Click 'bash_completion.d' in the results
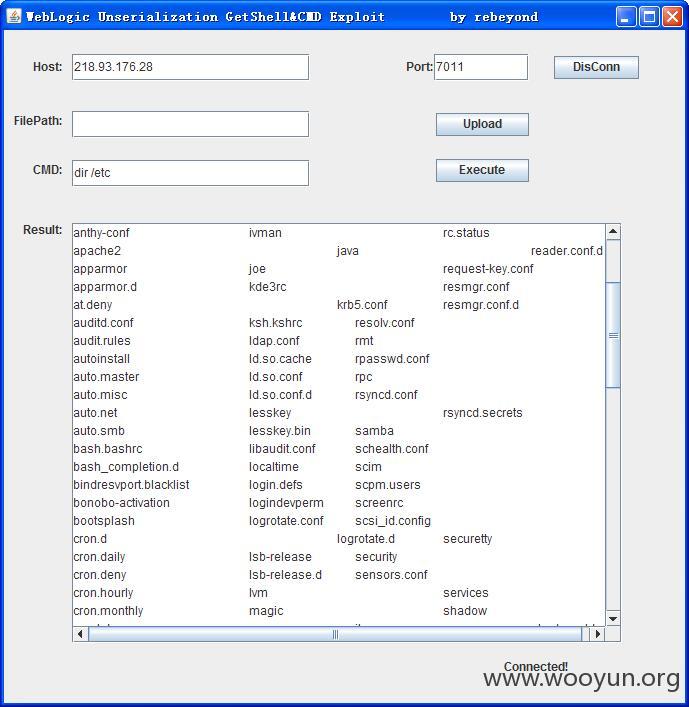This screenshot has width=689, height=707. point(126,467)
